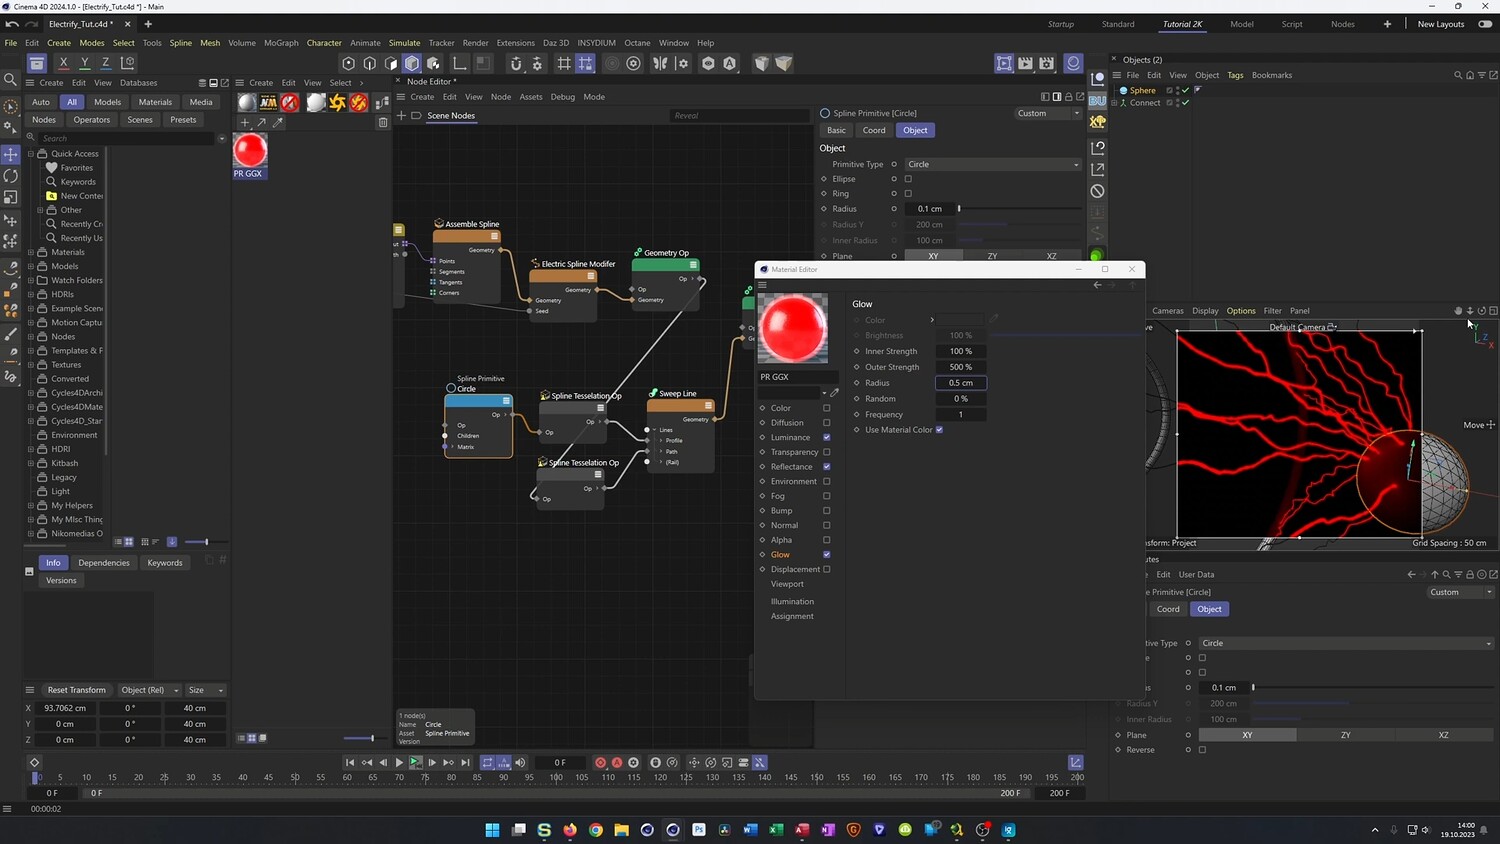Open Options menu in viewport
This screenshot has height=844, width=1500.
[x=1241, y=311]
